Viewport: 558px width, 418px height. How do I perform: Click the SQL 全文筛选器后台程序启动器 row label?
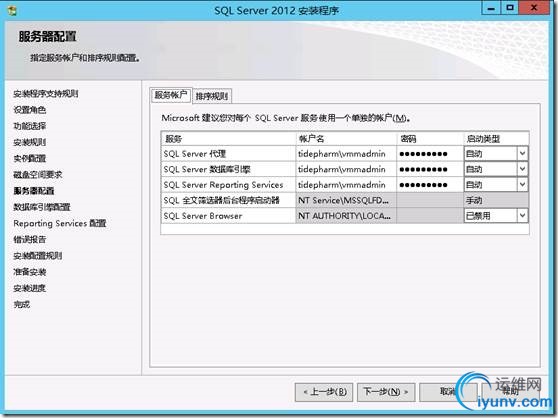click(x=221, y=200)
